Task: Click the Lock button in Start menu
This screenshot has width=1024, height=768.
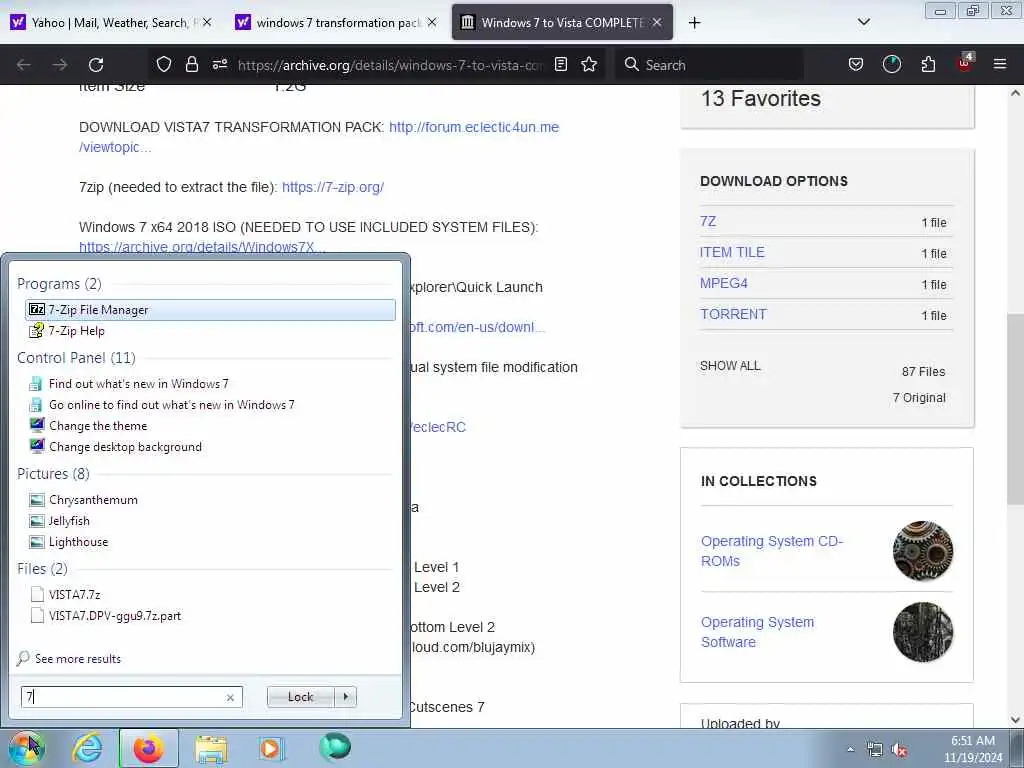Action: (300, 697)
